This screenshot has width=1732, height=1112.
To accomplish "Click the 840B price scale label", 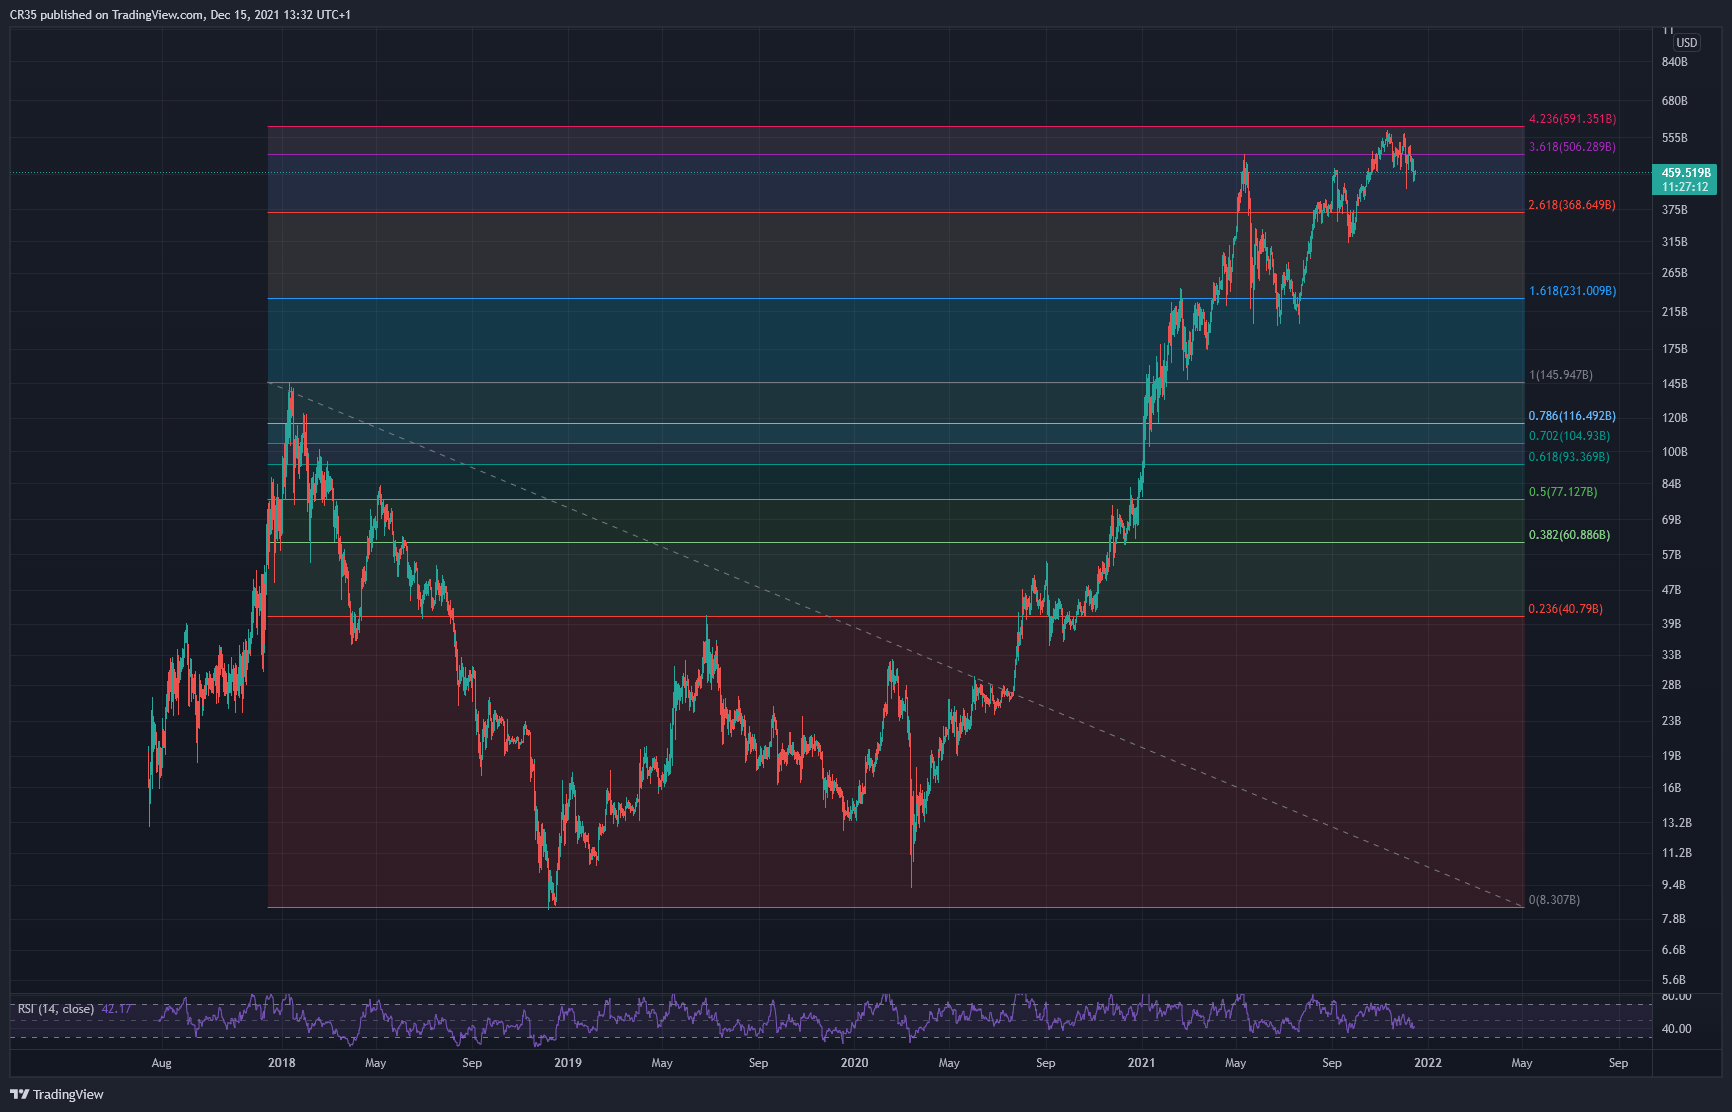I will [1674, 62].
